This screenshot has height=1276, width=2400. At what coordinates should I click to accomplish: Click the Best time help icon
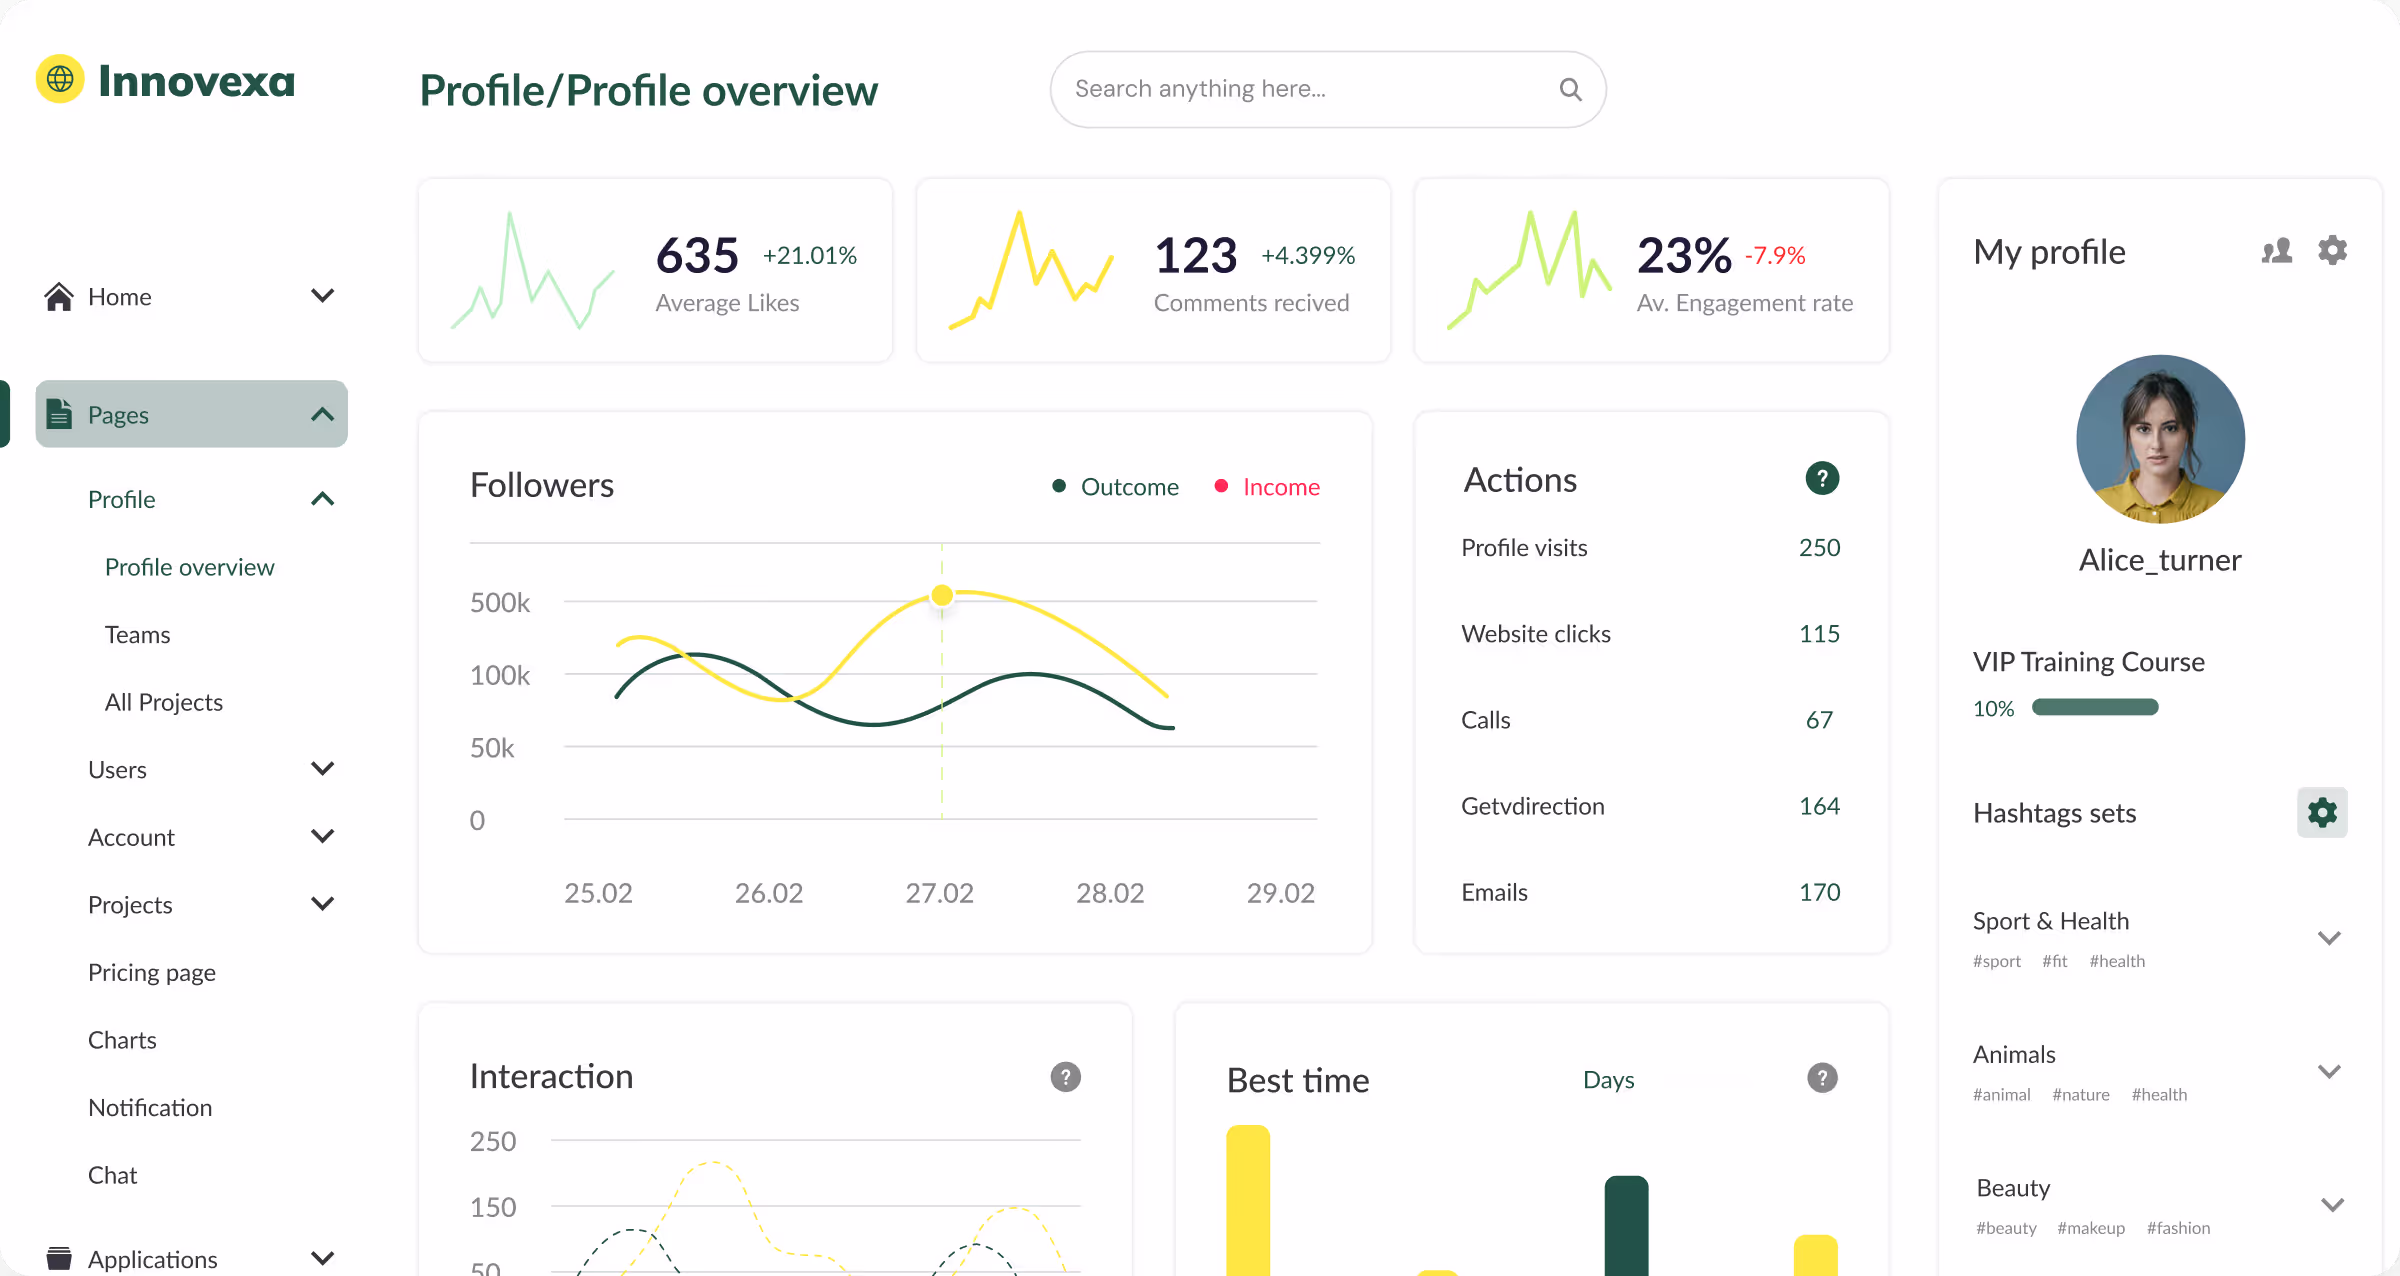tap(1821, 1078)
